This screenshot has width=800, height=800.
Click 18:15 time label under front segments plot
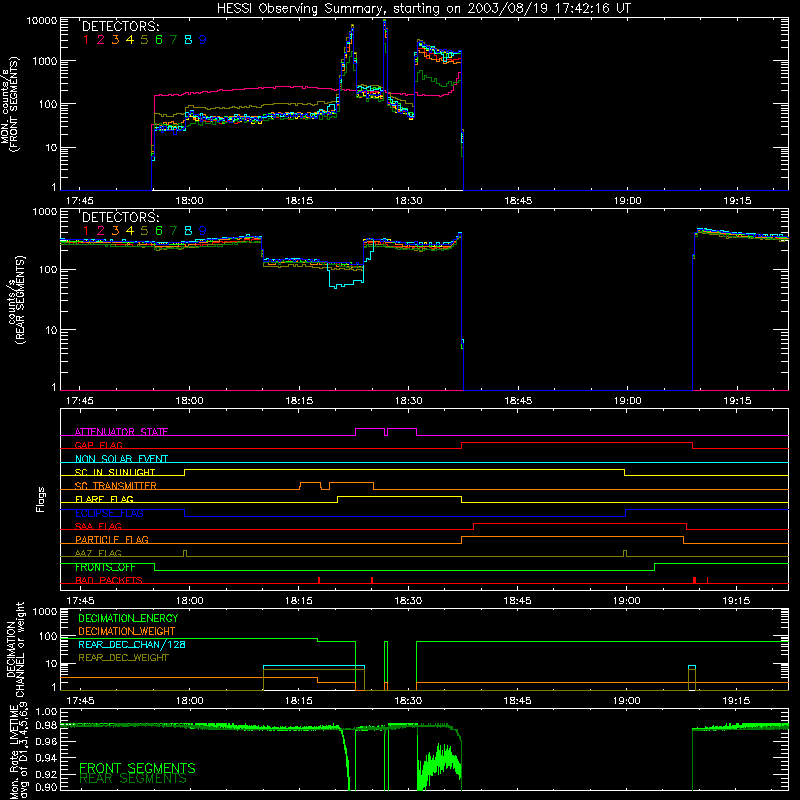click(x=299, y=201)
